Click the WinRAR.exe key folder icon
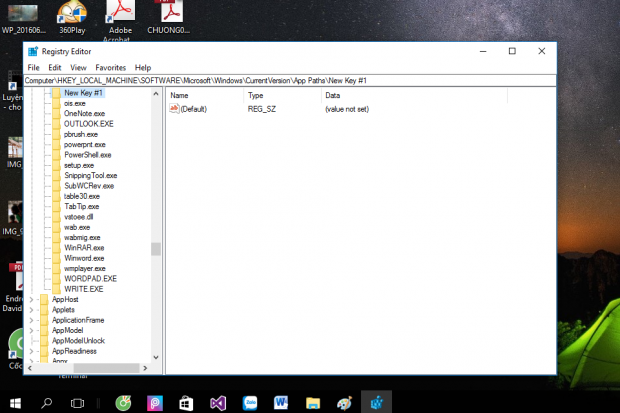The image size is (620, 413). (56, 247)
